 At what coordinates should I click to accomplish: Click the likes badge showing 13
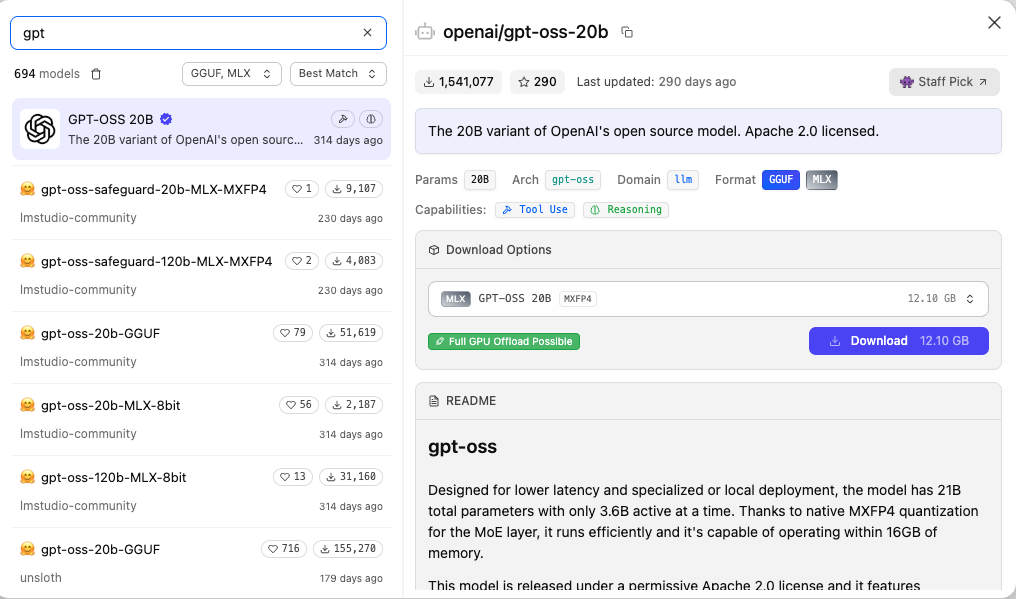pyautogui.click(x=293, y=477)
